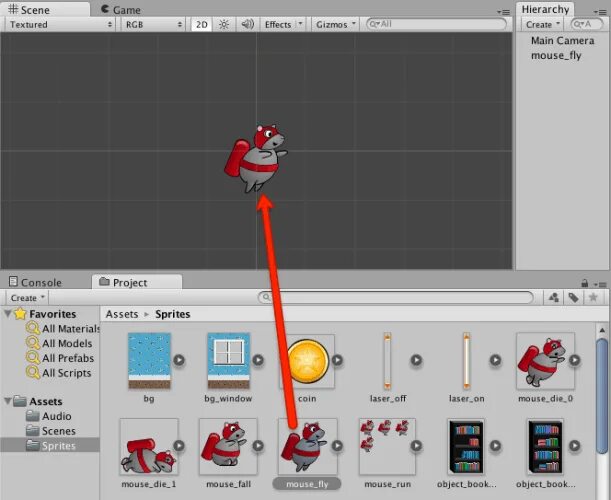Select the Hierarchy tab
The image size is (611, 500).
(x=545, y=9)
